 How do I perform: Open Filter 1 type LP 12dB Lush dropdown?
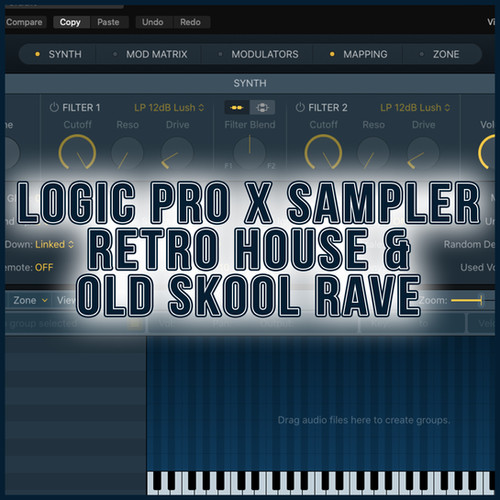point(169,108)
